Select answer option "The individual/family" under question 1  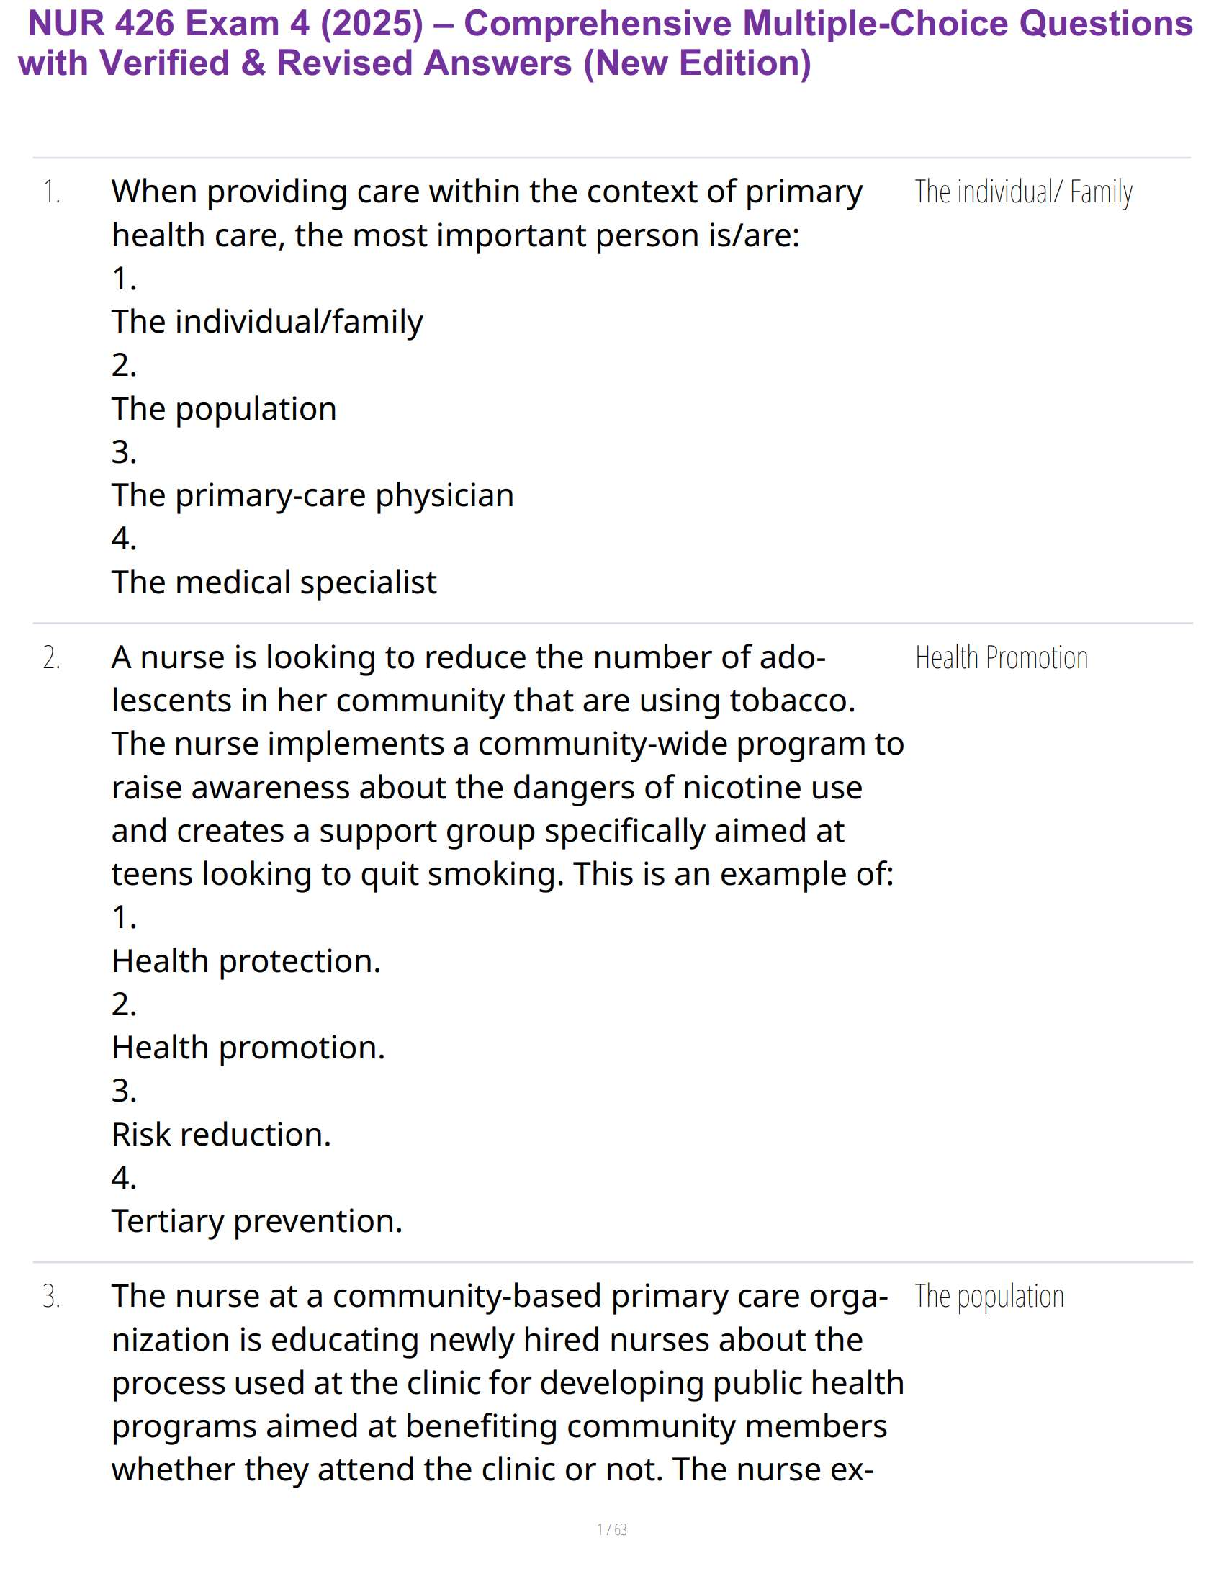[x=267, y=322]
